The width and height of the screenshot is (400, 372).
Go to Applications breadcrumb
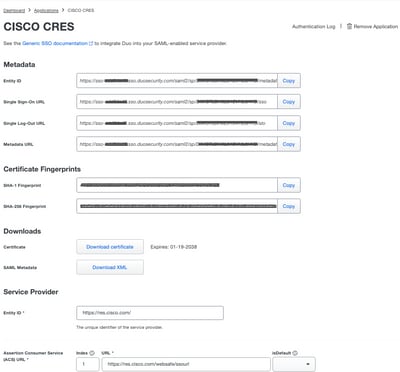coord(46,10)
